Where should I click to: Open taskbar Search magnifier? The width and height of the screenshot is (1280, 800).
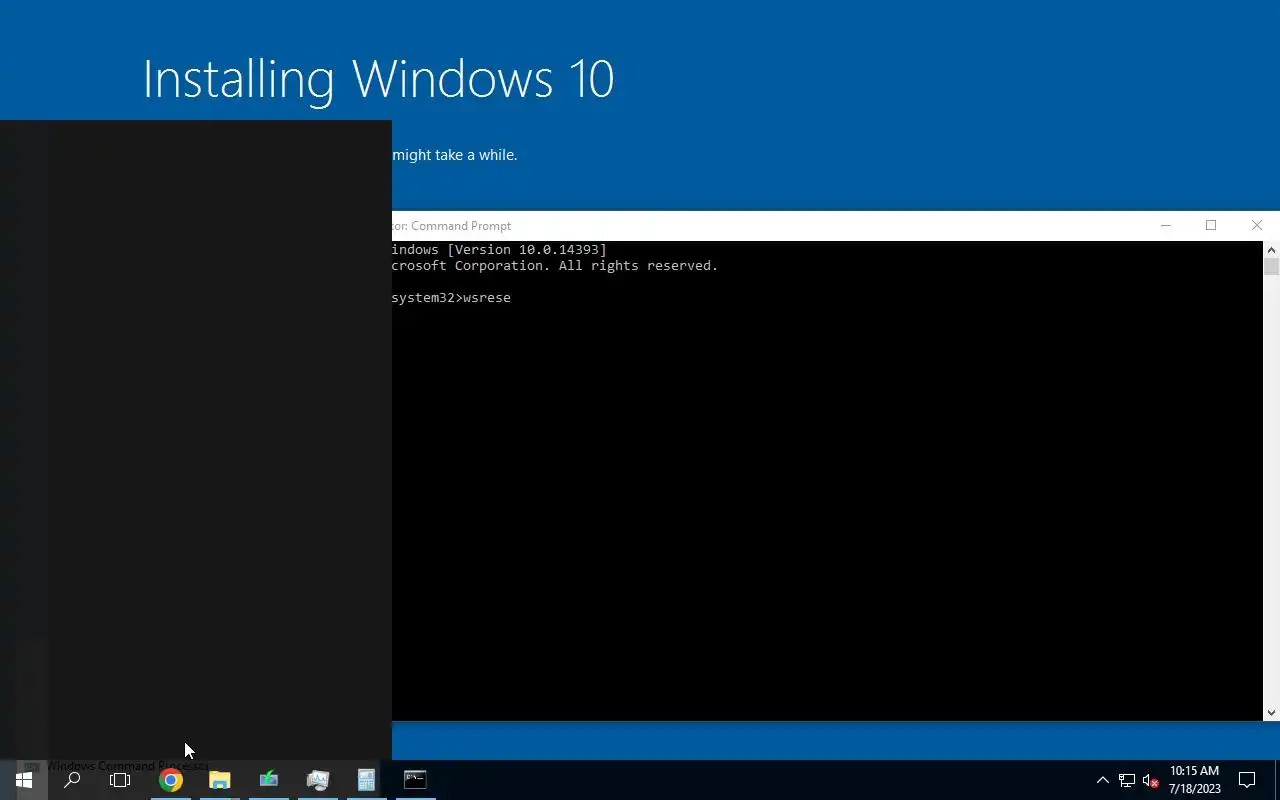pyautogui.click(x=72, y=780)
